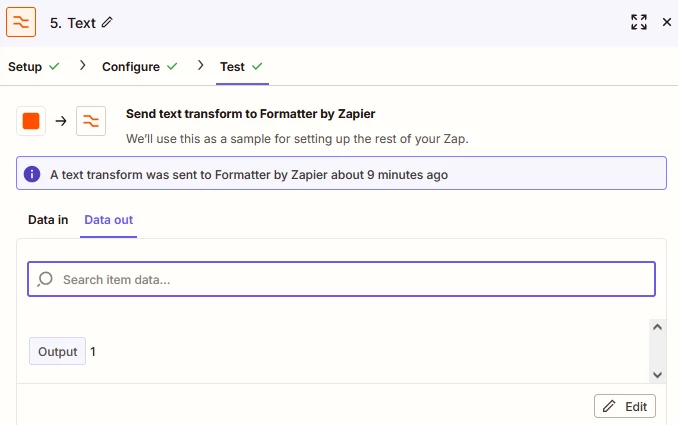The height and width of the screenshot is (425, 678).
Task: Focus the Search item data field
Action: tap(342, 279)
